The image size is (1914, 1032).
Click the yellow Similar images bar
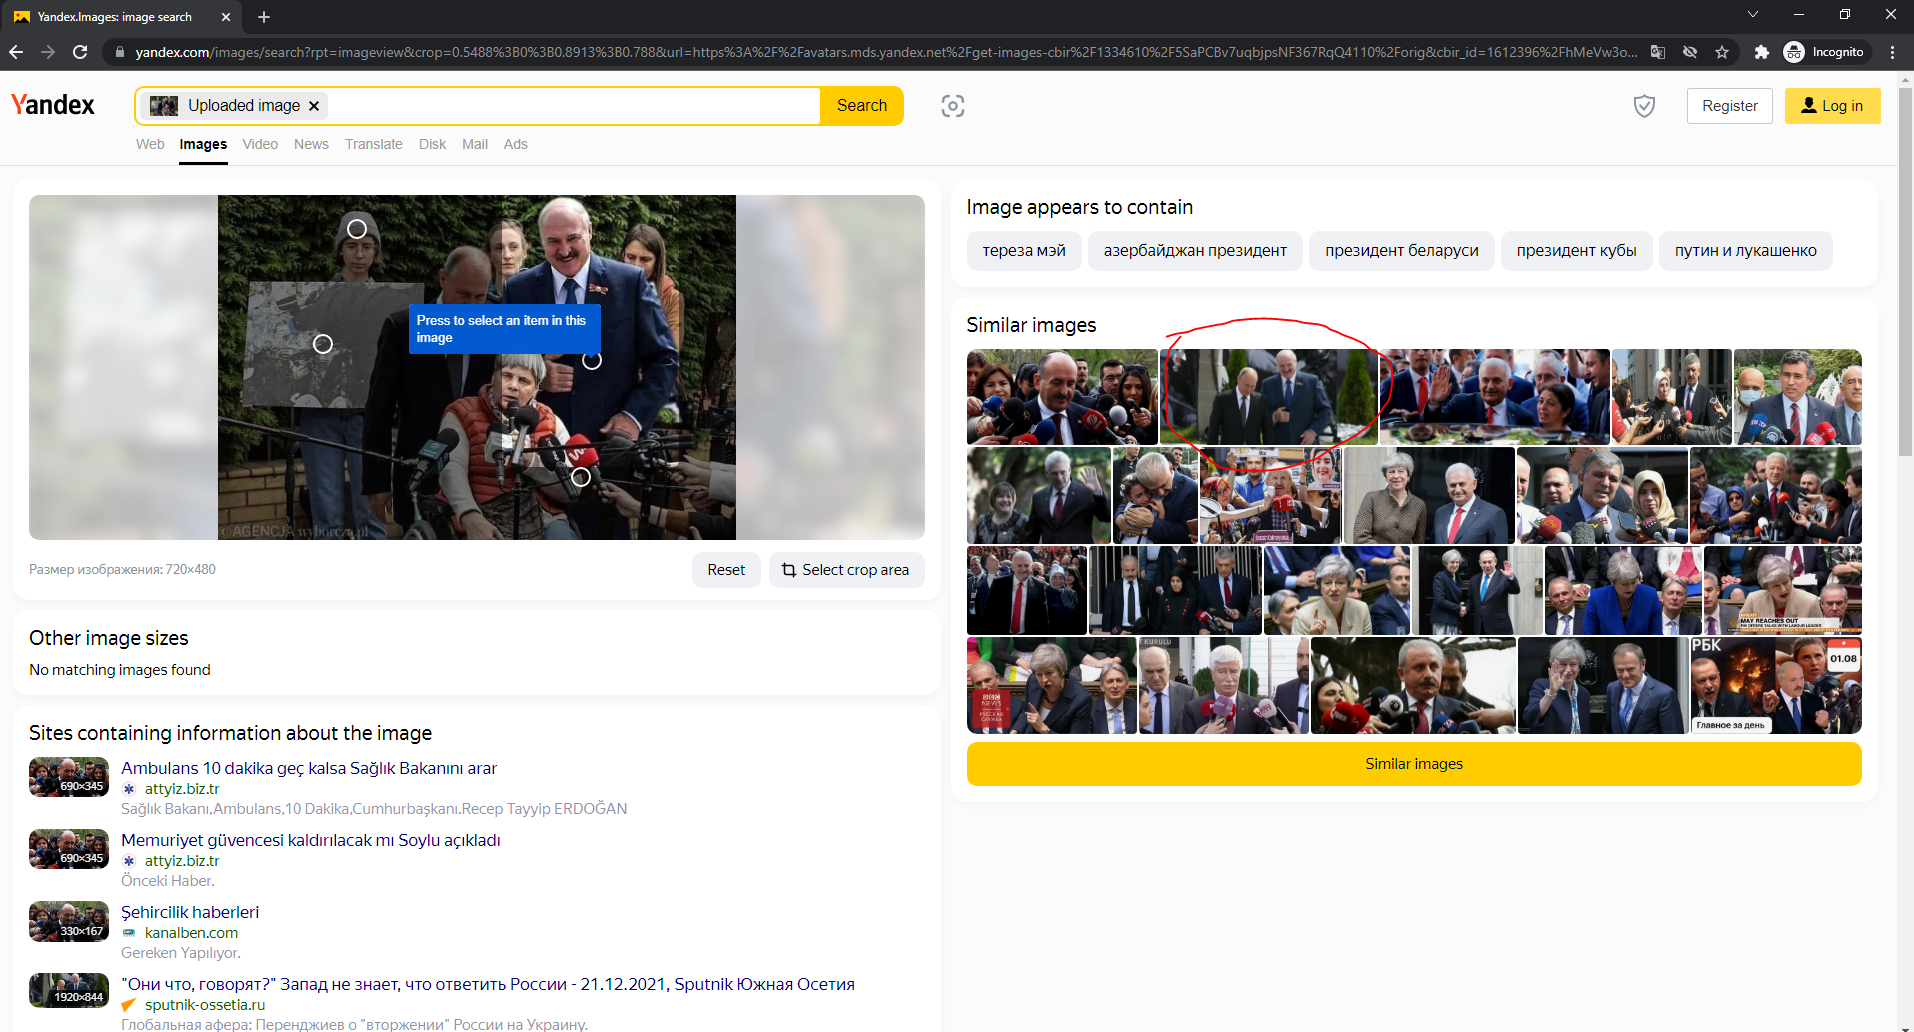click(x=1413, y=764)
